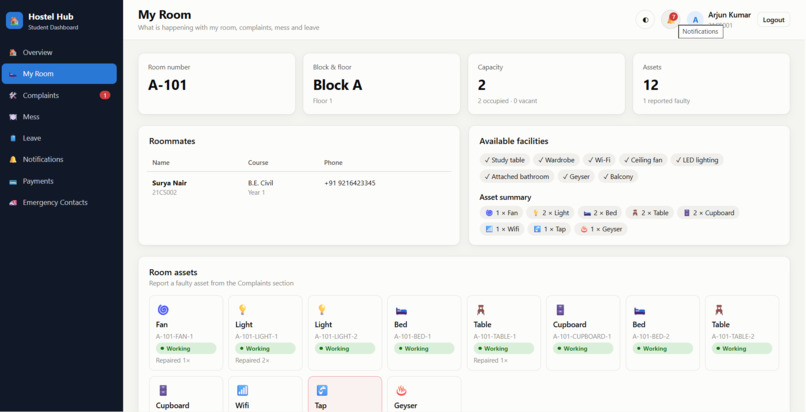The image size is (806, 412).
Task: Click the user avatar letter A
Action: (x=695, y=20)
